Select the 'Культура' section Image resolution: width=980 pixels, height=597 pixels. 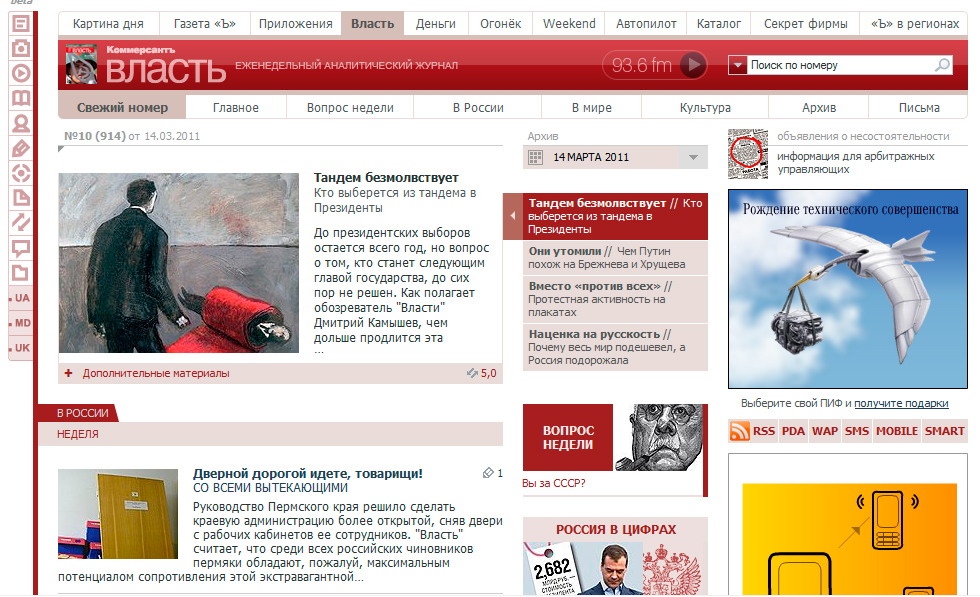tap(705, 108)
